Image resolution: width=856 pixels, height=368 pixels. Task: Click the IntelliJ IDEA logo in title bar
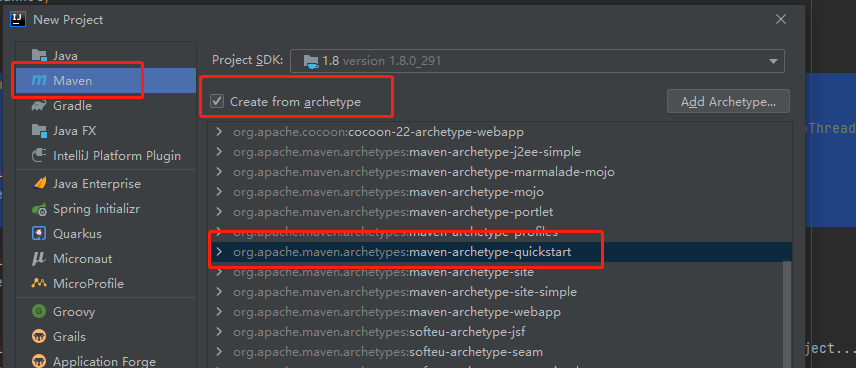pyautogui.click(x=18, y=20)
